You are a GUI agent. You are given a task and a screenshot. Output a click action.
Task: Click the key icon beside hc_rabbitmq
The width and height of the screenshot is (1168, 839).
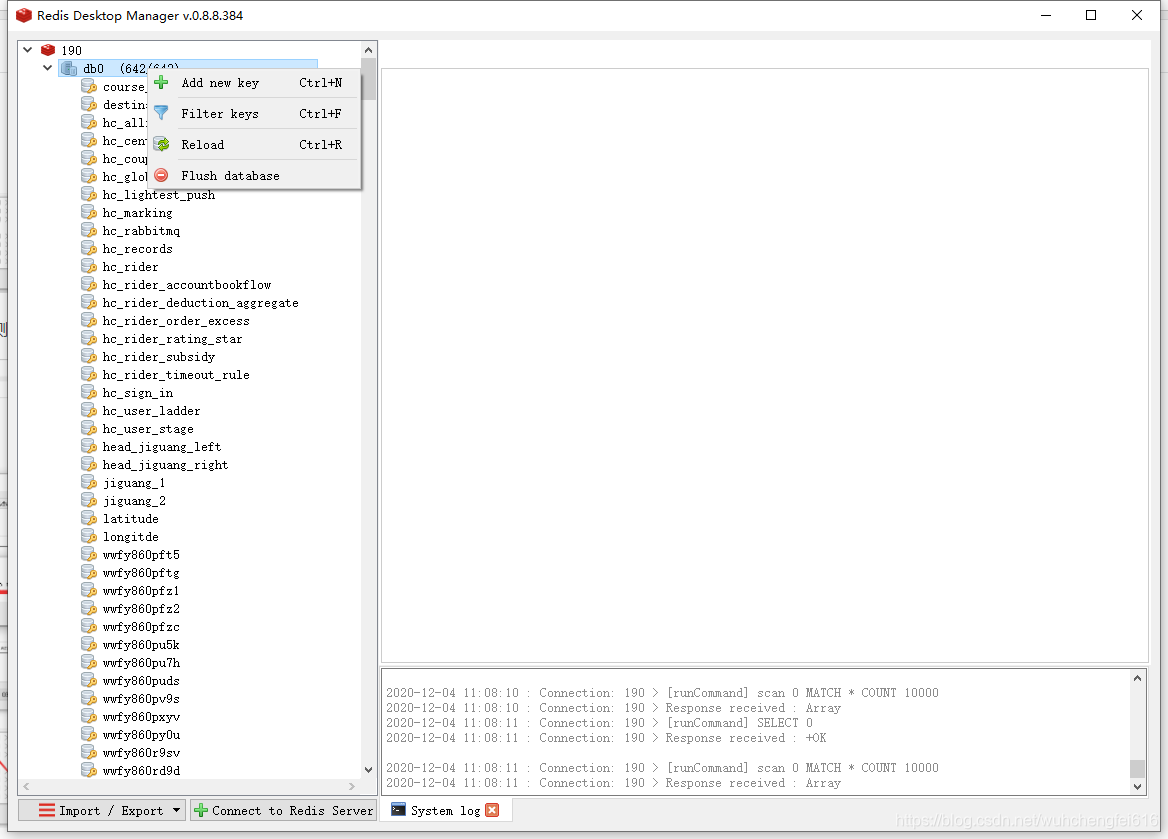[x=89, y=231]
